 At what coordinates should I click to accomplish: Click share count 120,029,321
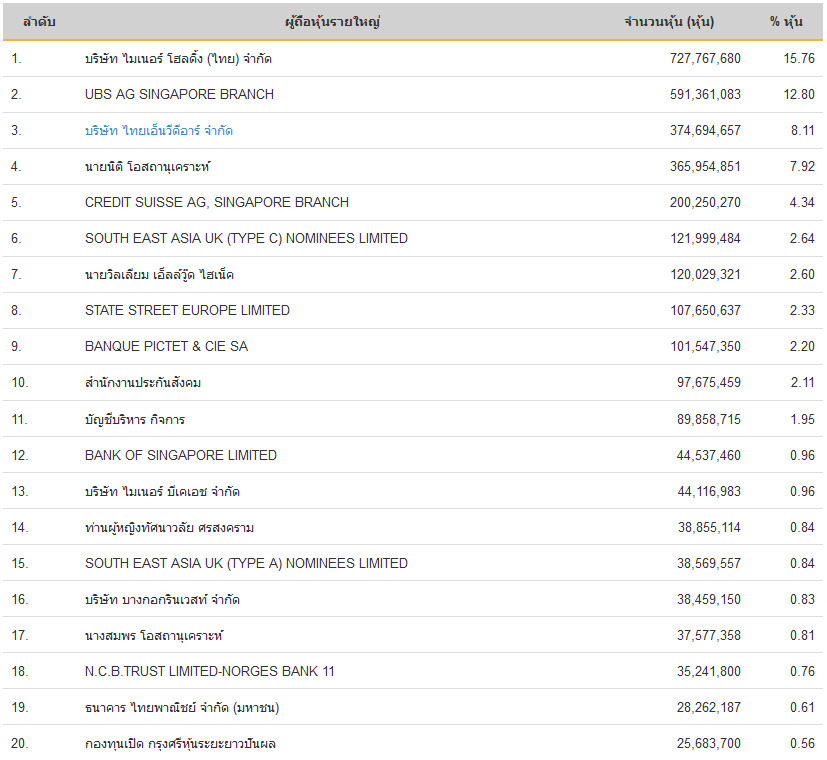tap(706, 274)
